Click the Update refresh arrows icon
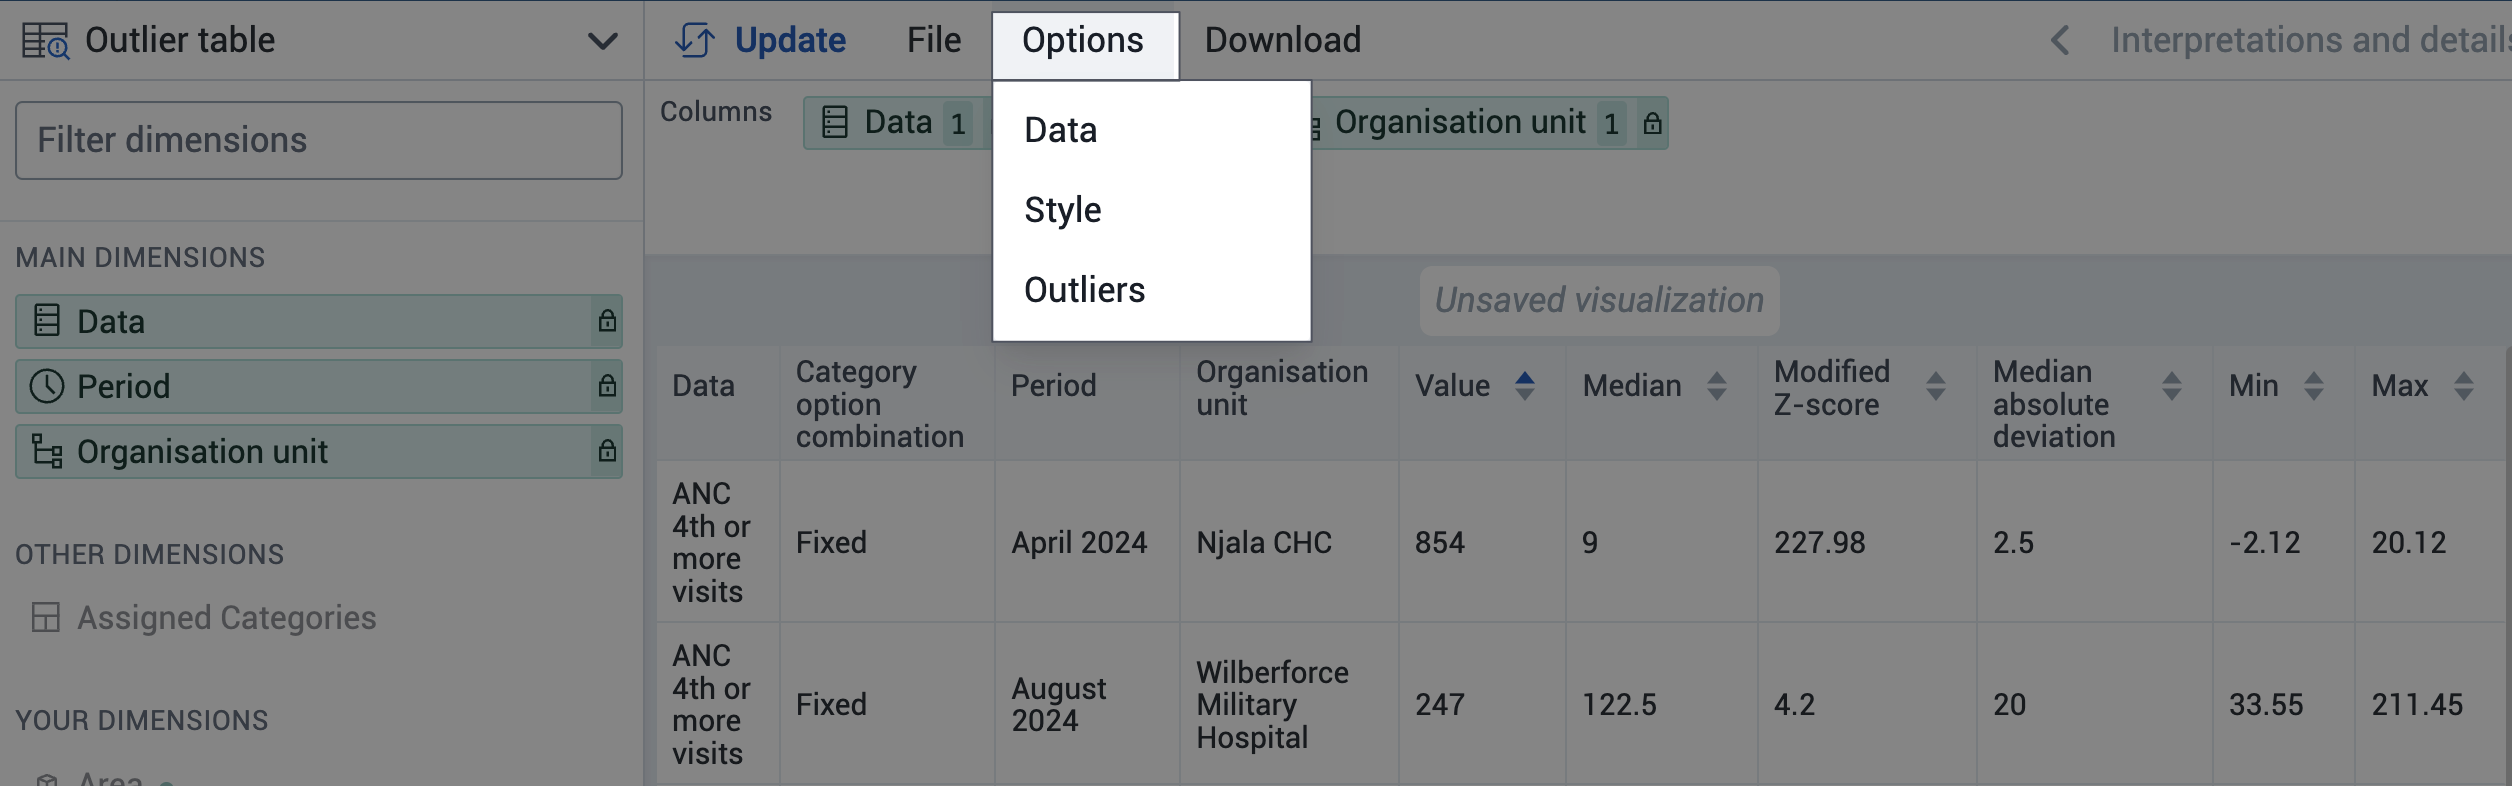This screenshot has height=786, width=2512. [695, 40]
